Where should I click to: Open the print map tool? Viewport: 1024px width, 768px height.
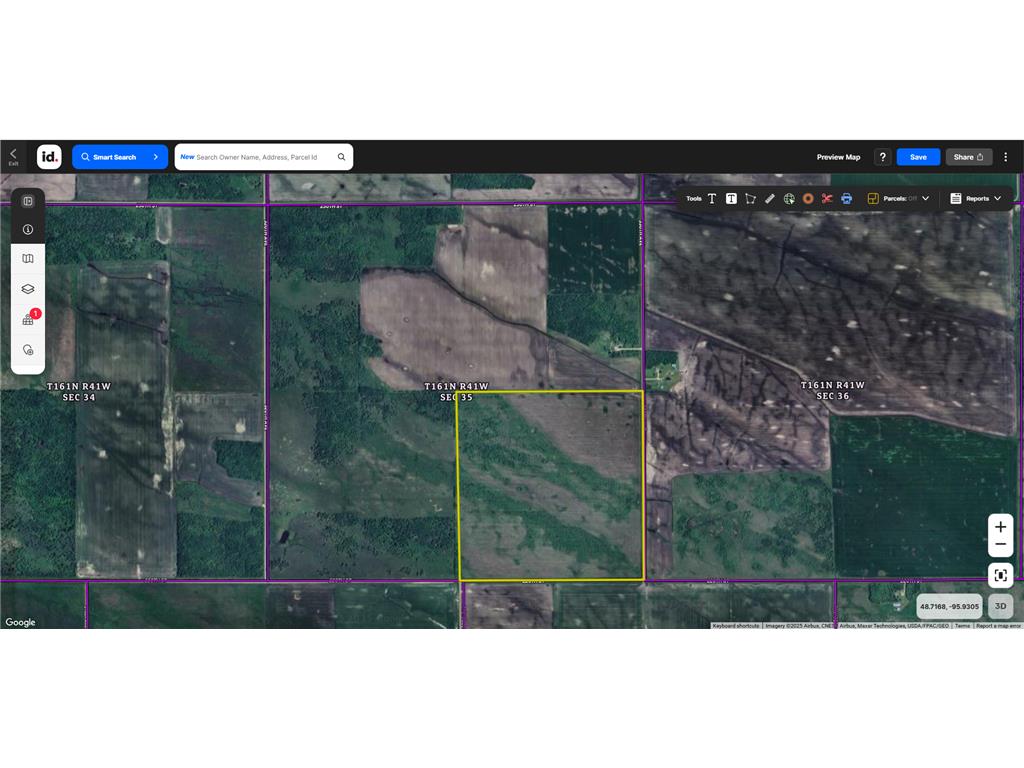[x=846, y=198]
